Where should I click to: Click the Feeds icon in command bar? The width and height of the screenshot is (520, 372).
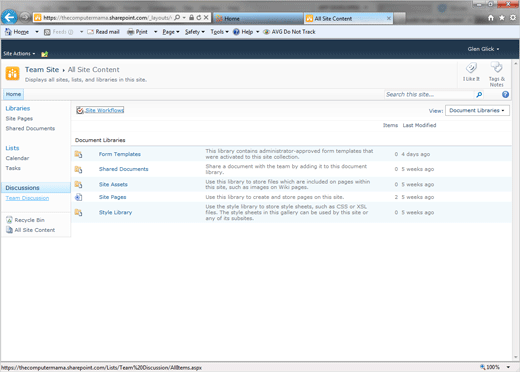pyautogui.click(x=47, y=32)
